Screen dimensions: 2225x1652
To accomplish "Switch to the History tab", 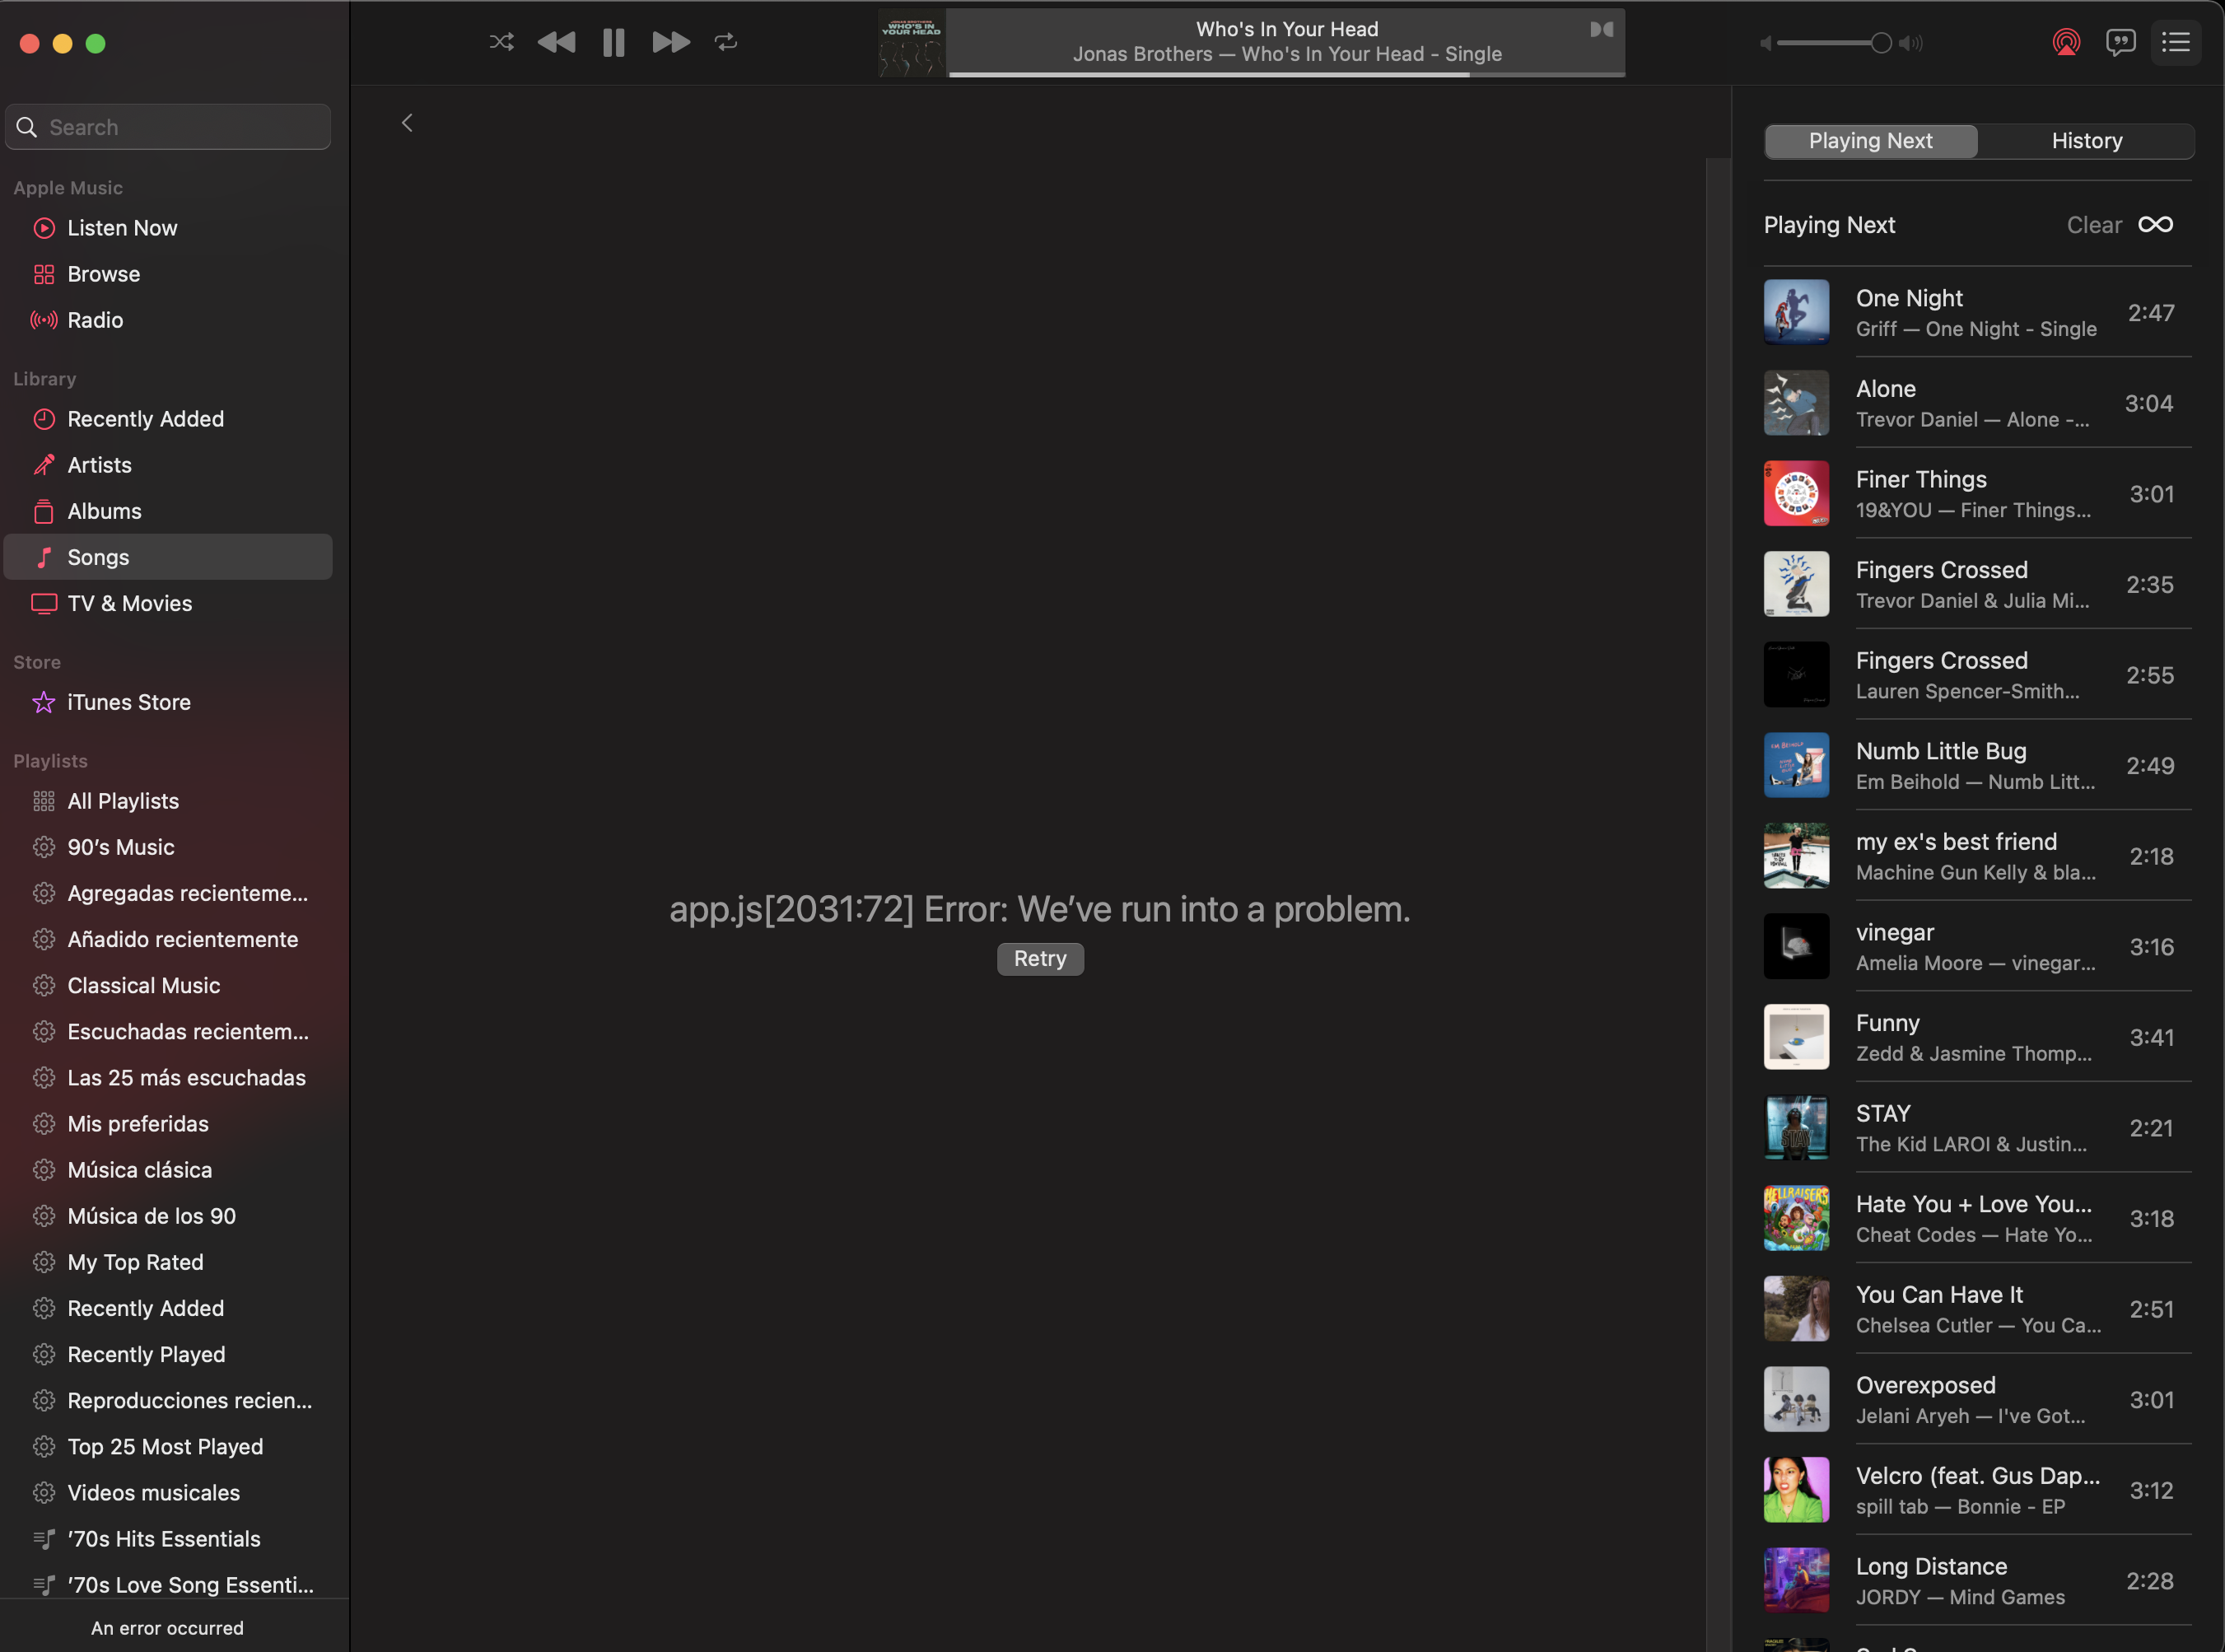I will (2086, 141).
